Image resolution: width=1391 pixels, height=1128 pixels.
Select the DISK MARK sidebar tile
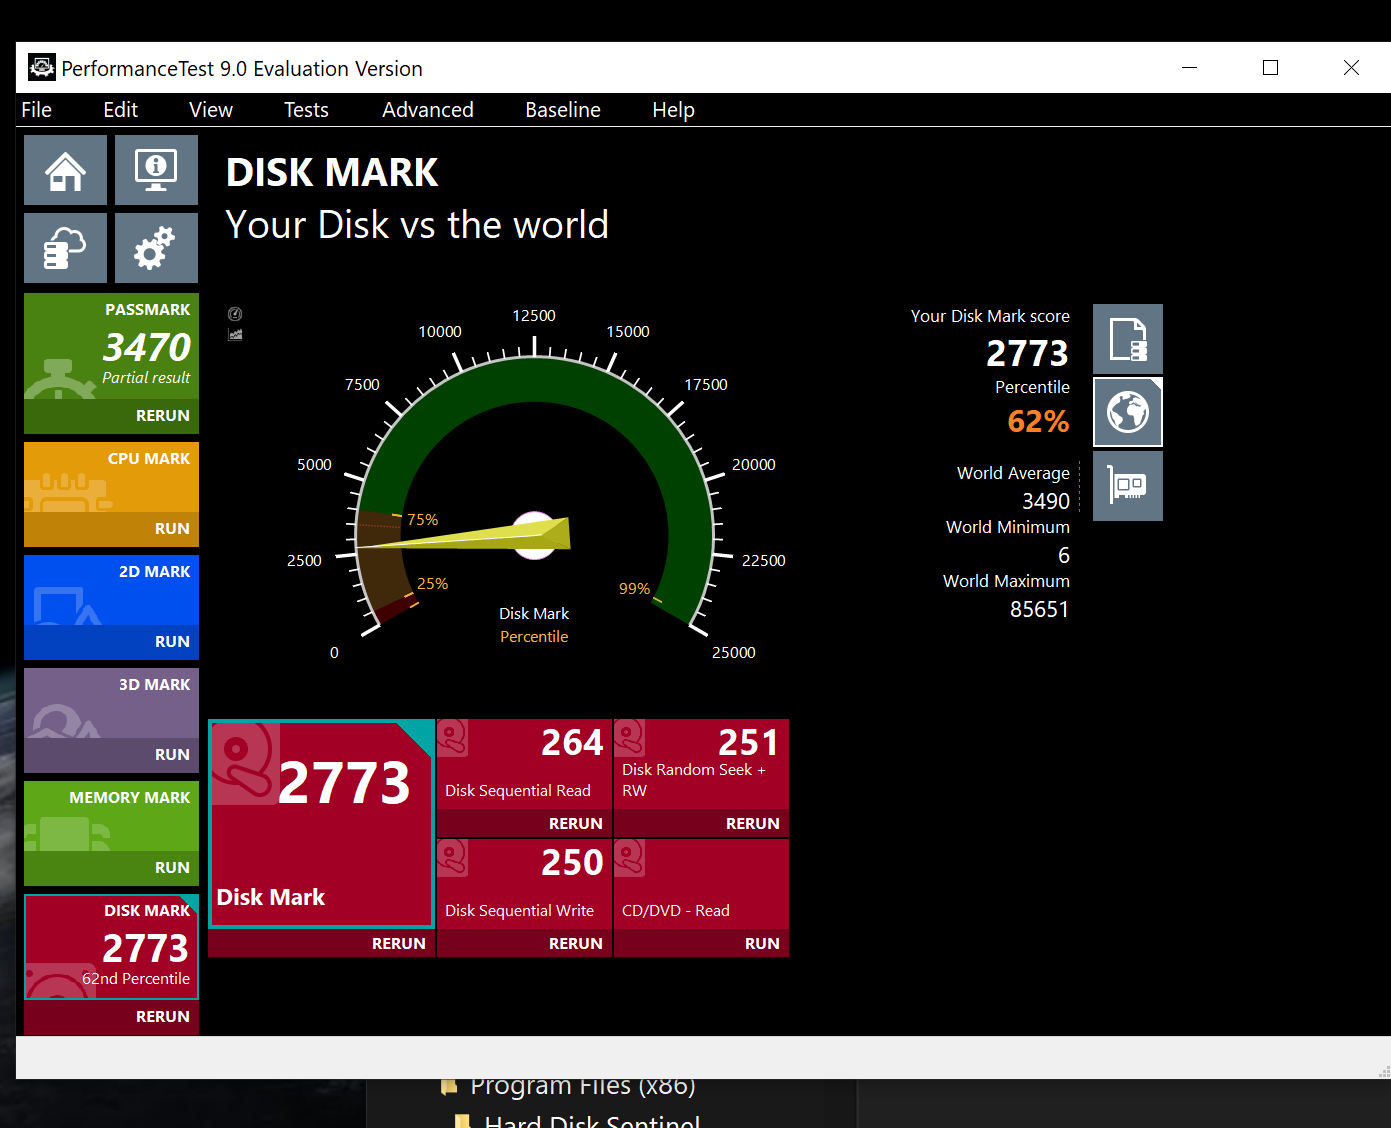[111, 947]
